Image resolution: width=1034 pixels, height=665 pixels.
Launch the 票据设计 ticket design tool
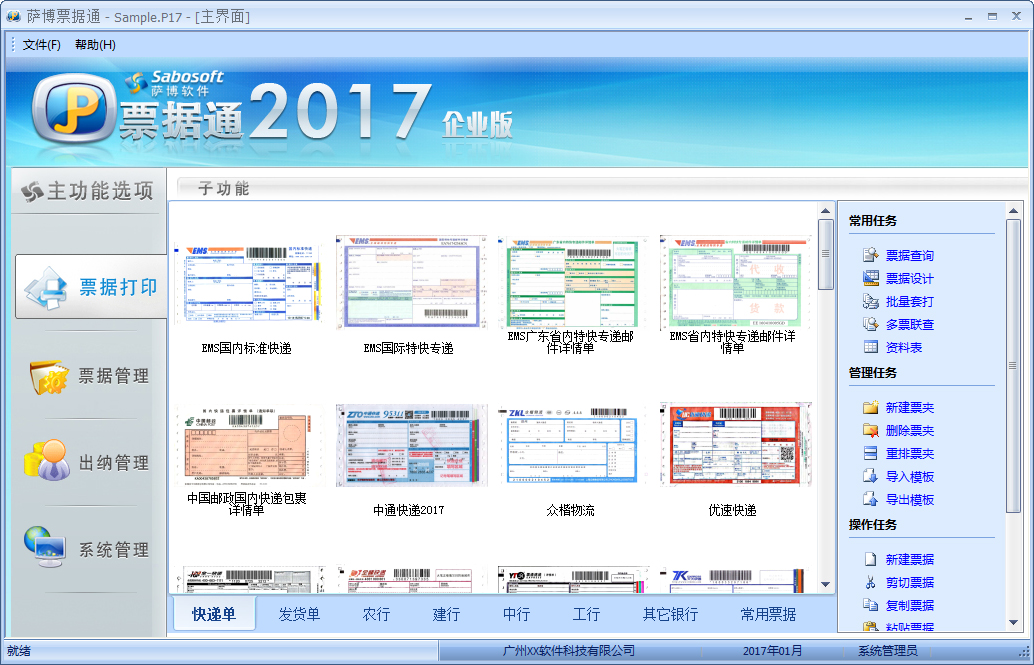(911, 277)
